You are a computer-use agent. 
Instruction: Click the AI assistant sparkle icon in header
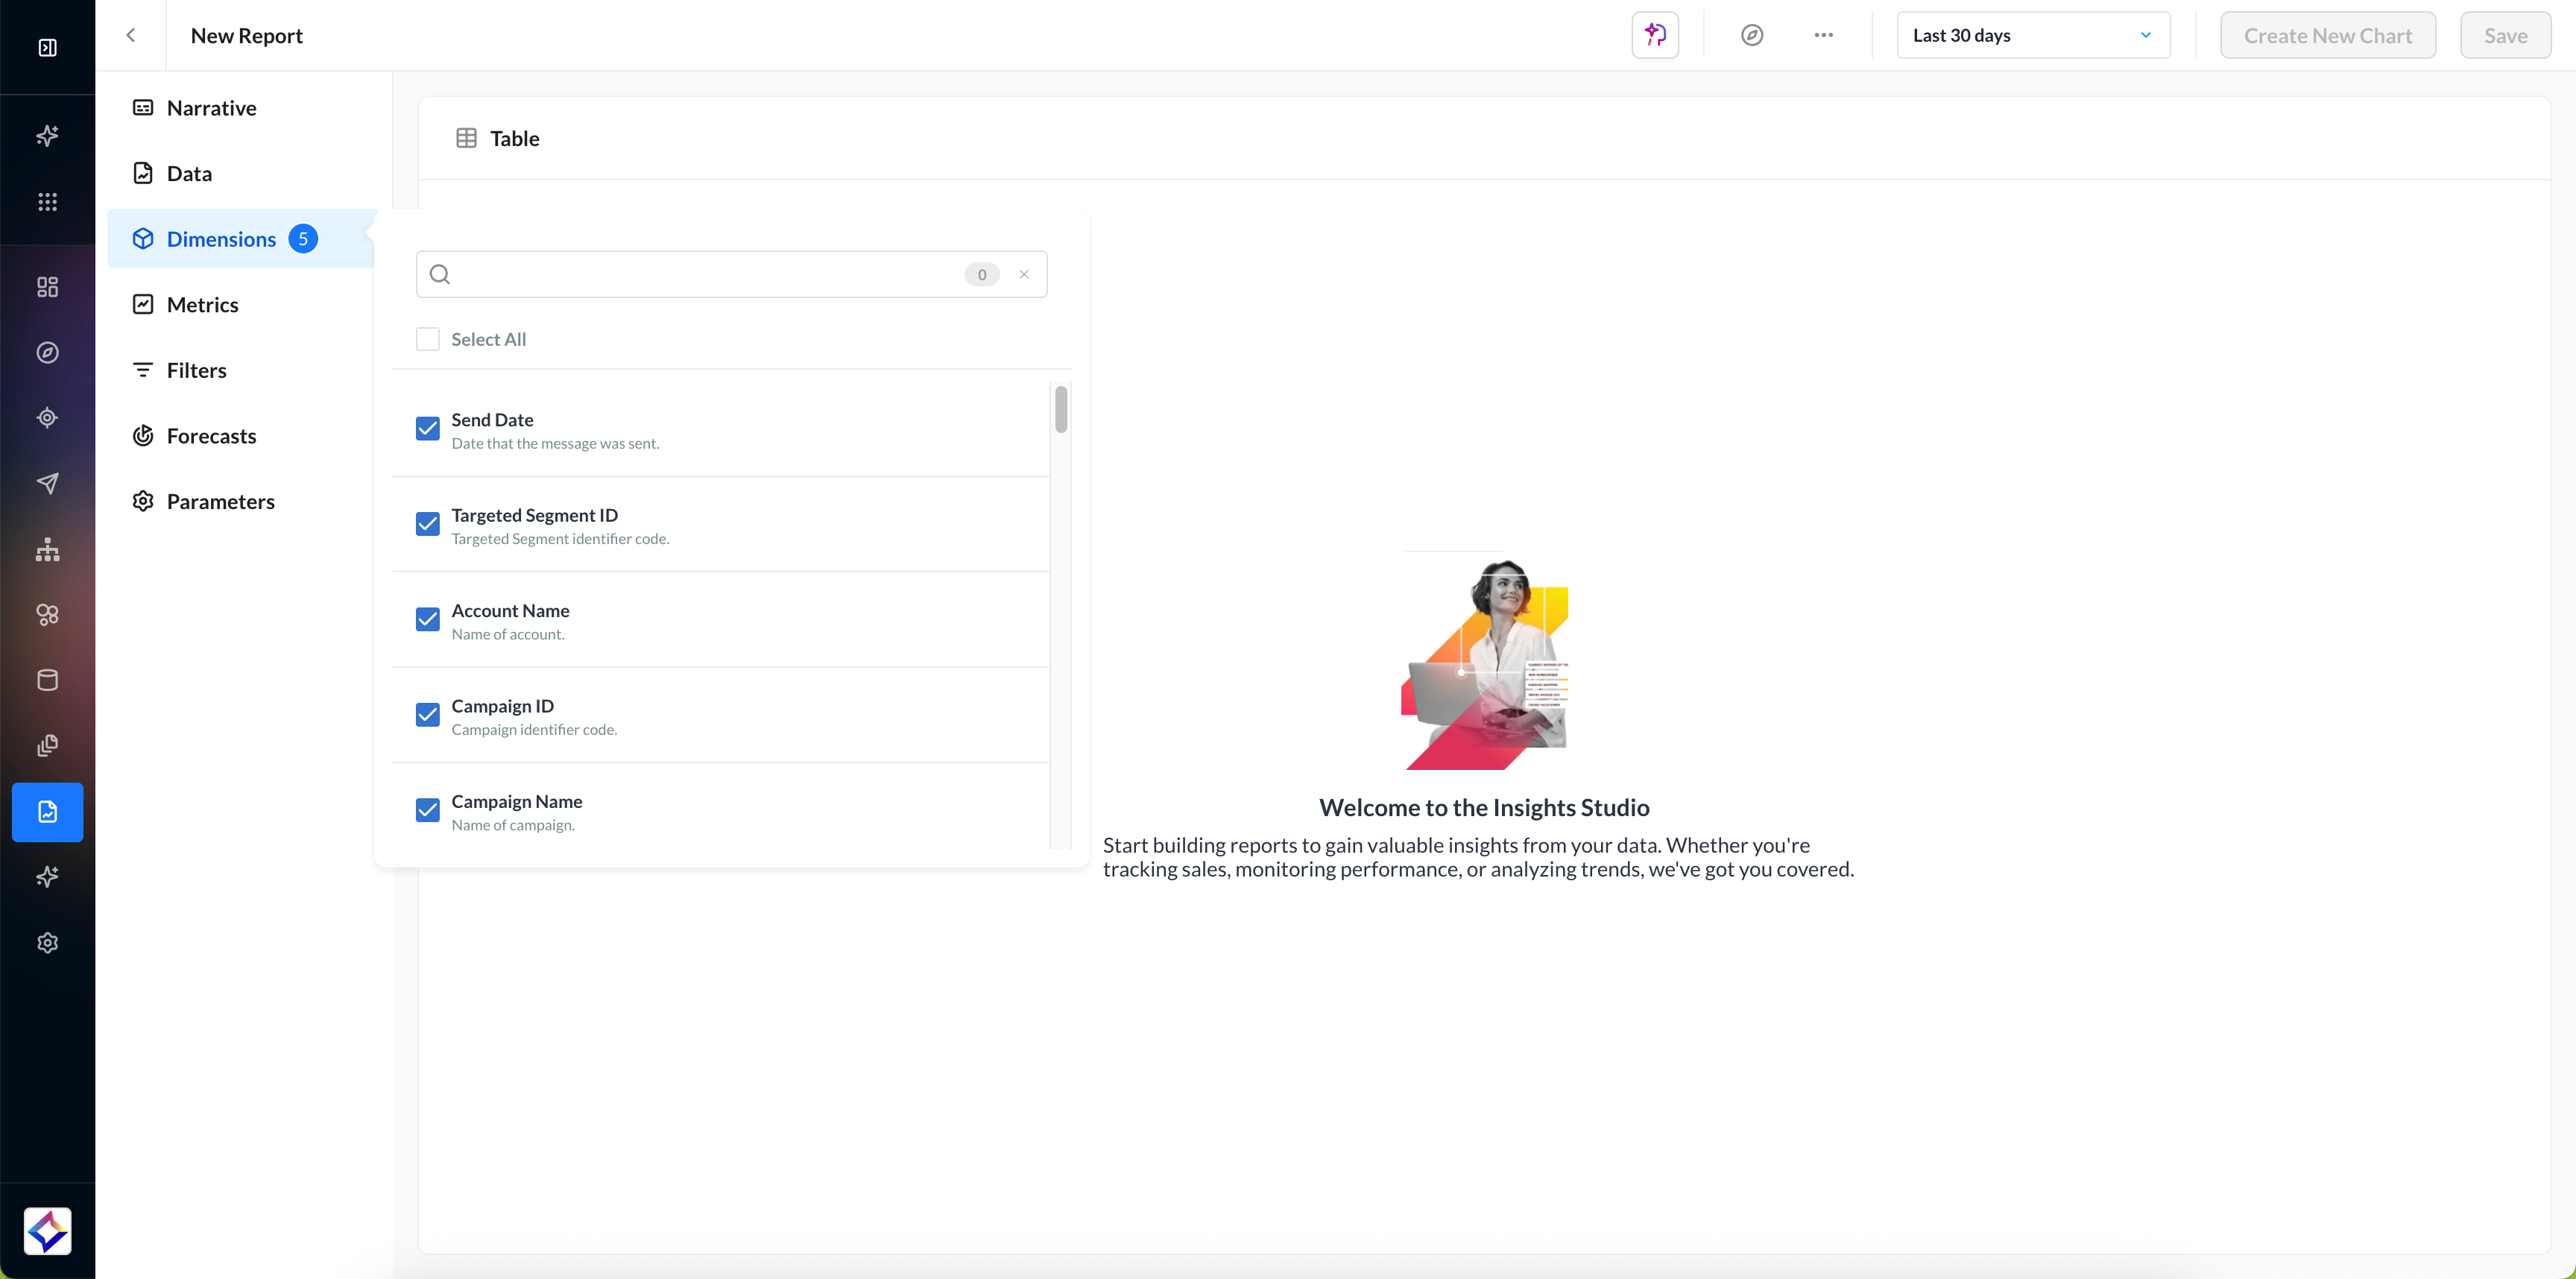click(x=1655, y=35)
